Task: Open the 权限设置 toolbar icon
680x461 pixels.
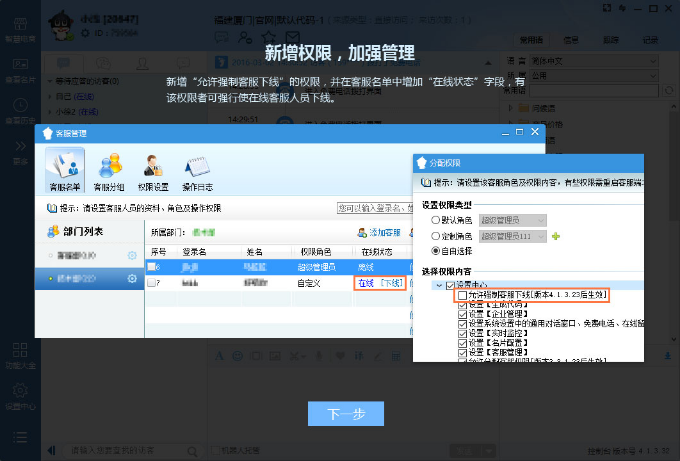Action: pyautogui.click(x=152, y=170)
